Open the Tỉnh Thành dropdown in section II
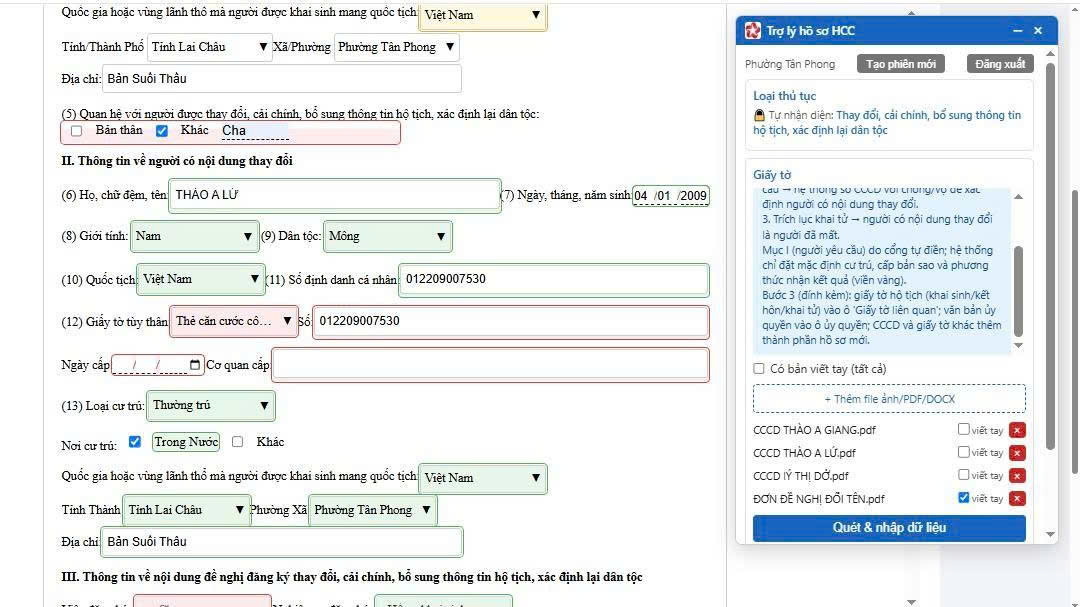The image size is (1080, 607). [186, 510]
